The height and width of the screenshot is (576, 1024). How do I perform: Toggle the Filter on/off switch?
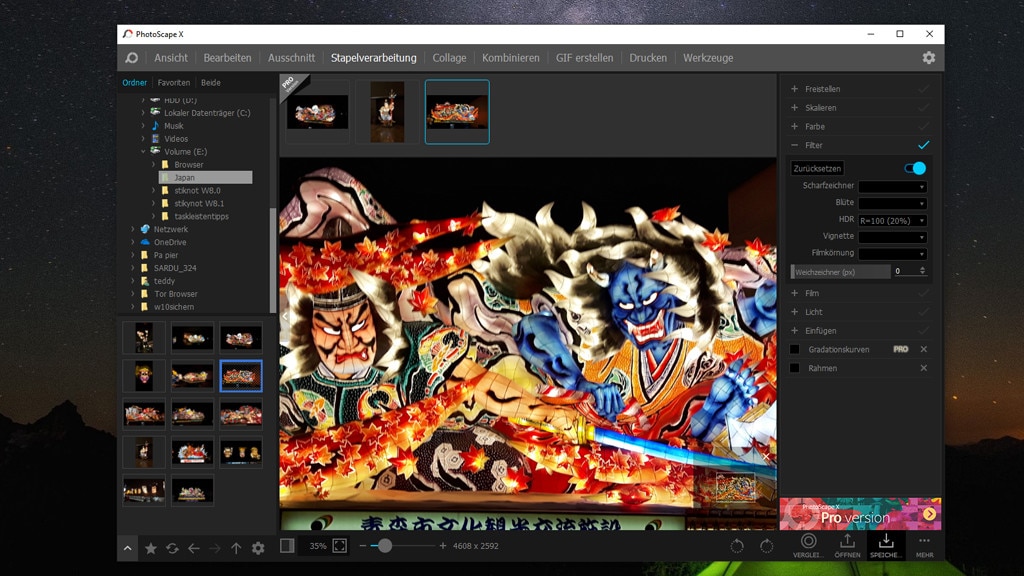coord(915,168)
